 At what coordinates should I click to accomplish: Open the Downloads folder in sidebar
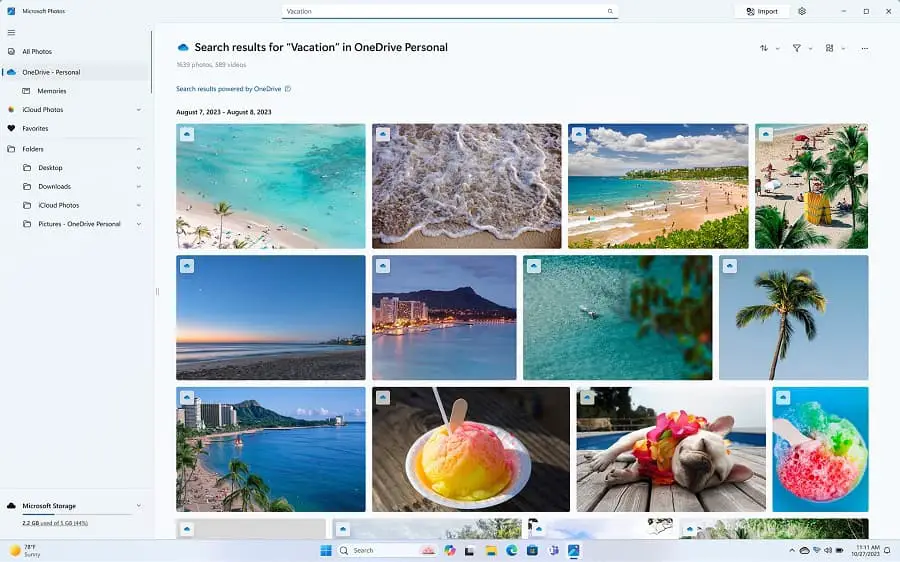click(54, 186)
